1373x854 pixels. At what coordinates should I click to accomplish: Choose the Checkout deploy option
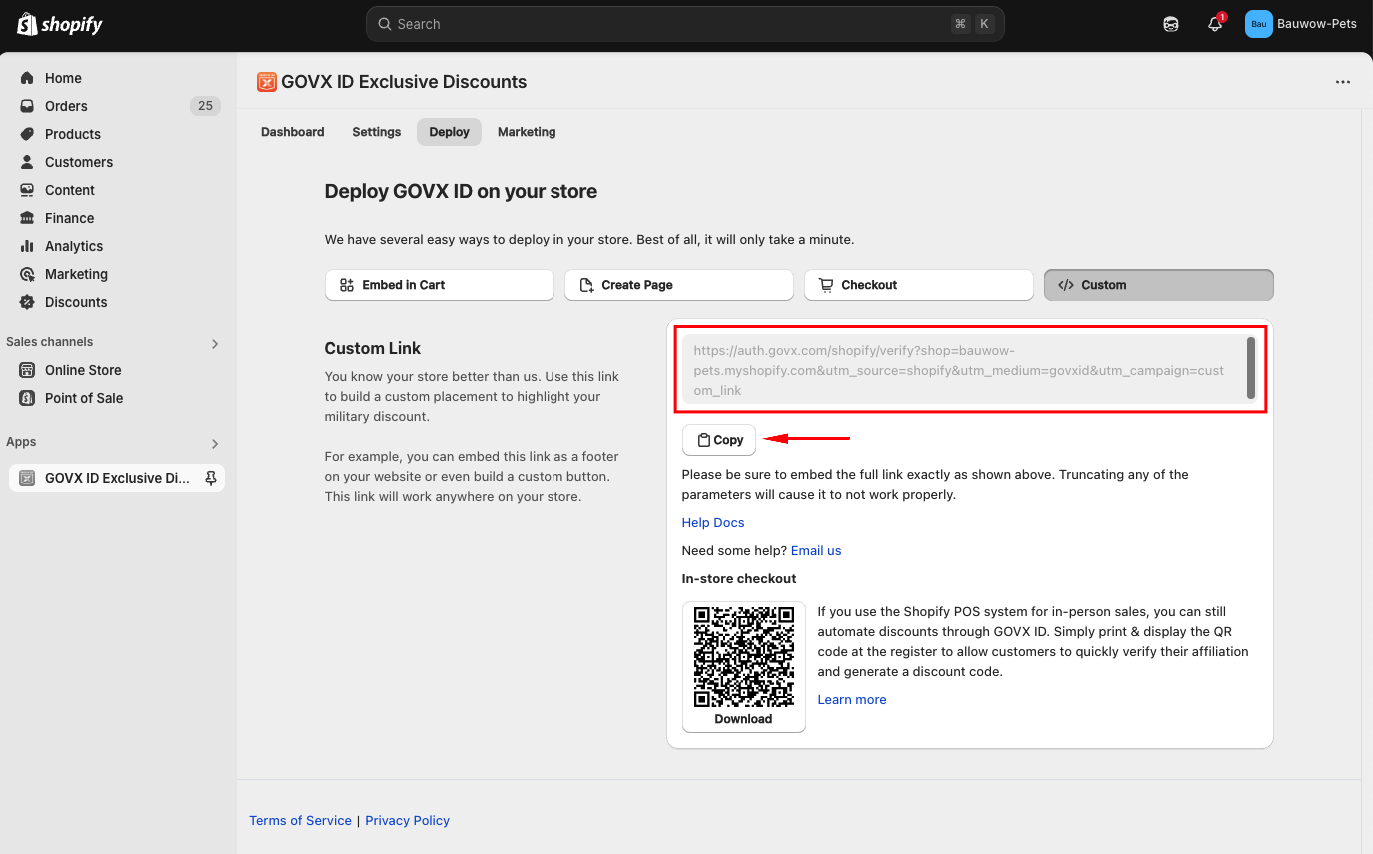(x=918, y=285)
